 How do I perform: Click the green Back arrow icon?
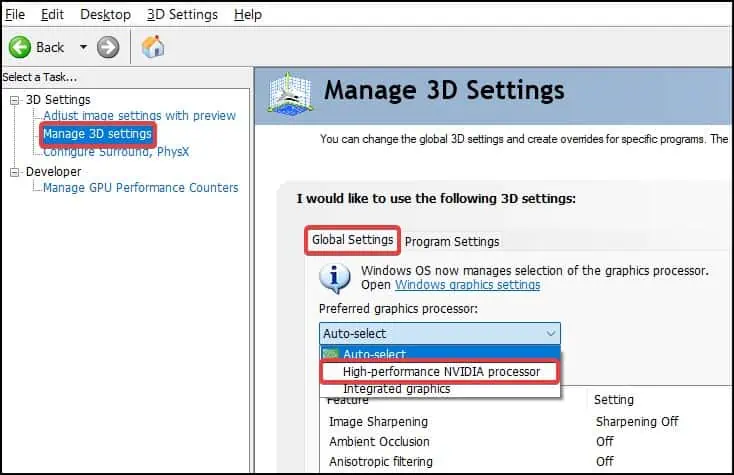click(19, 47)
